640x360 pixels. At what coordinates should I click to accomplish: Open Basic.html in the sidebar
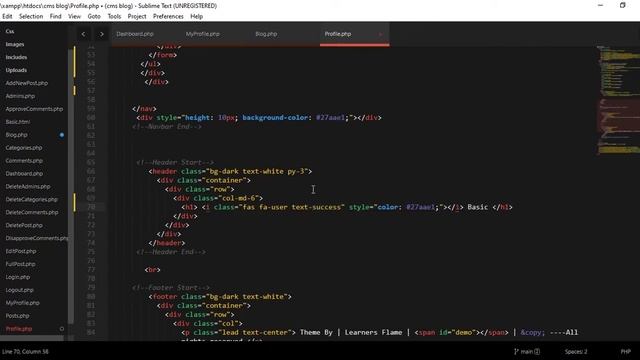click(x=18, y=122)
